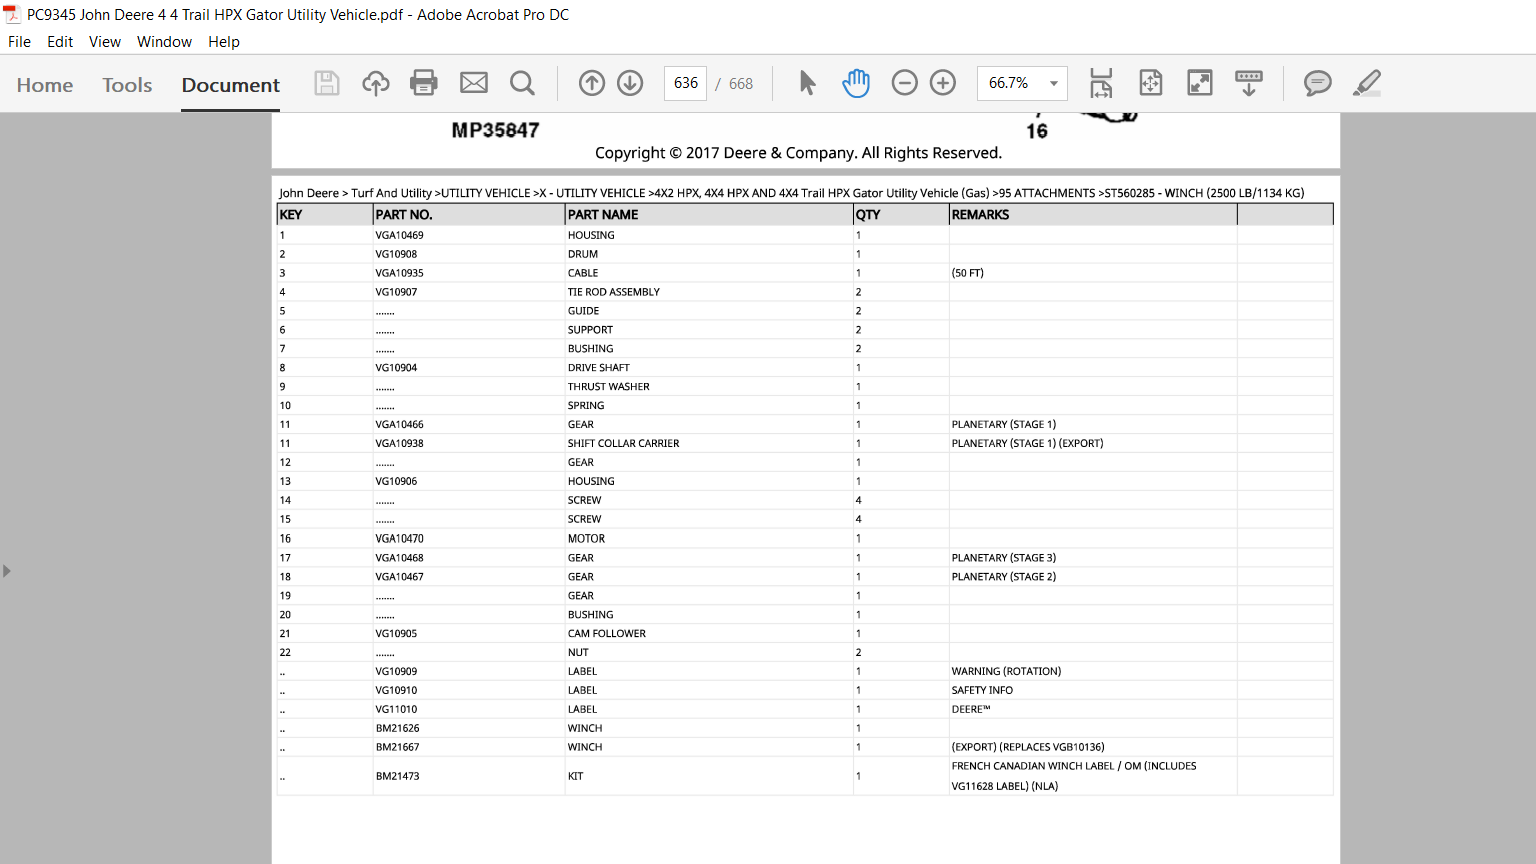Screen dimensions: 1536x864
Task: Click page number field showing 636
Action: click(686, 83)
